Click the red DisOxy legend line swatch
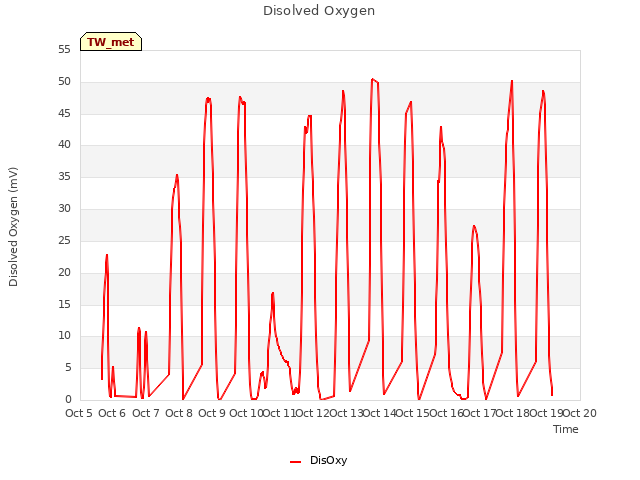 [x=296, y=462]
